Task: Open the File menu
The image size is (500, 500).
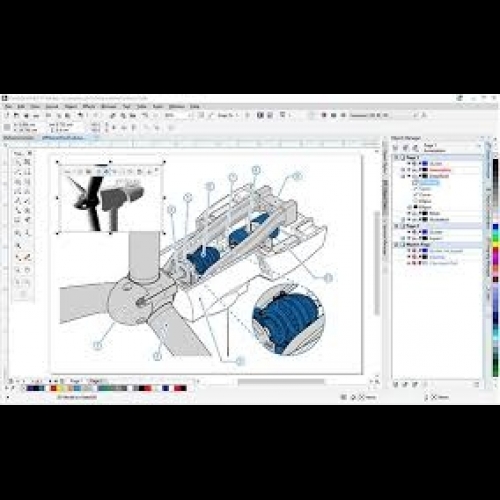Action: tap(8, 107)
